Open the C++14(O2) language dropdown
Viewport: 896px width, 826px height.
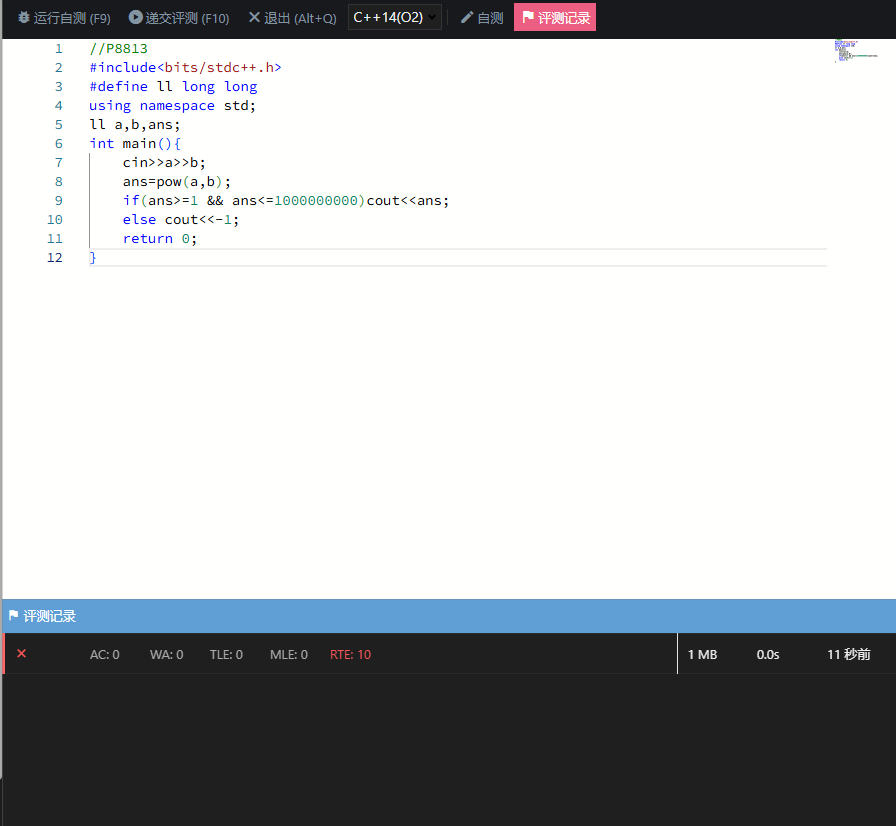pos(394,18)
